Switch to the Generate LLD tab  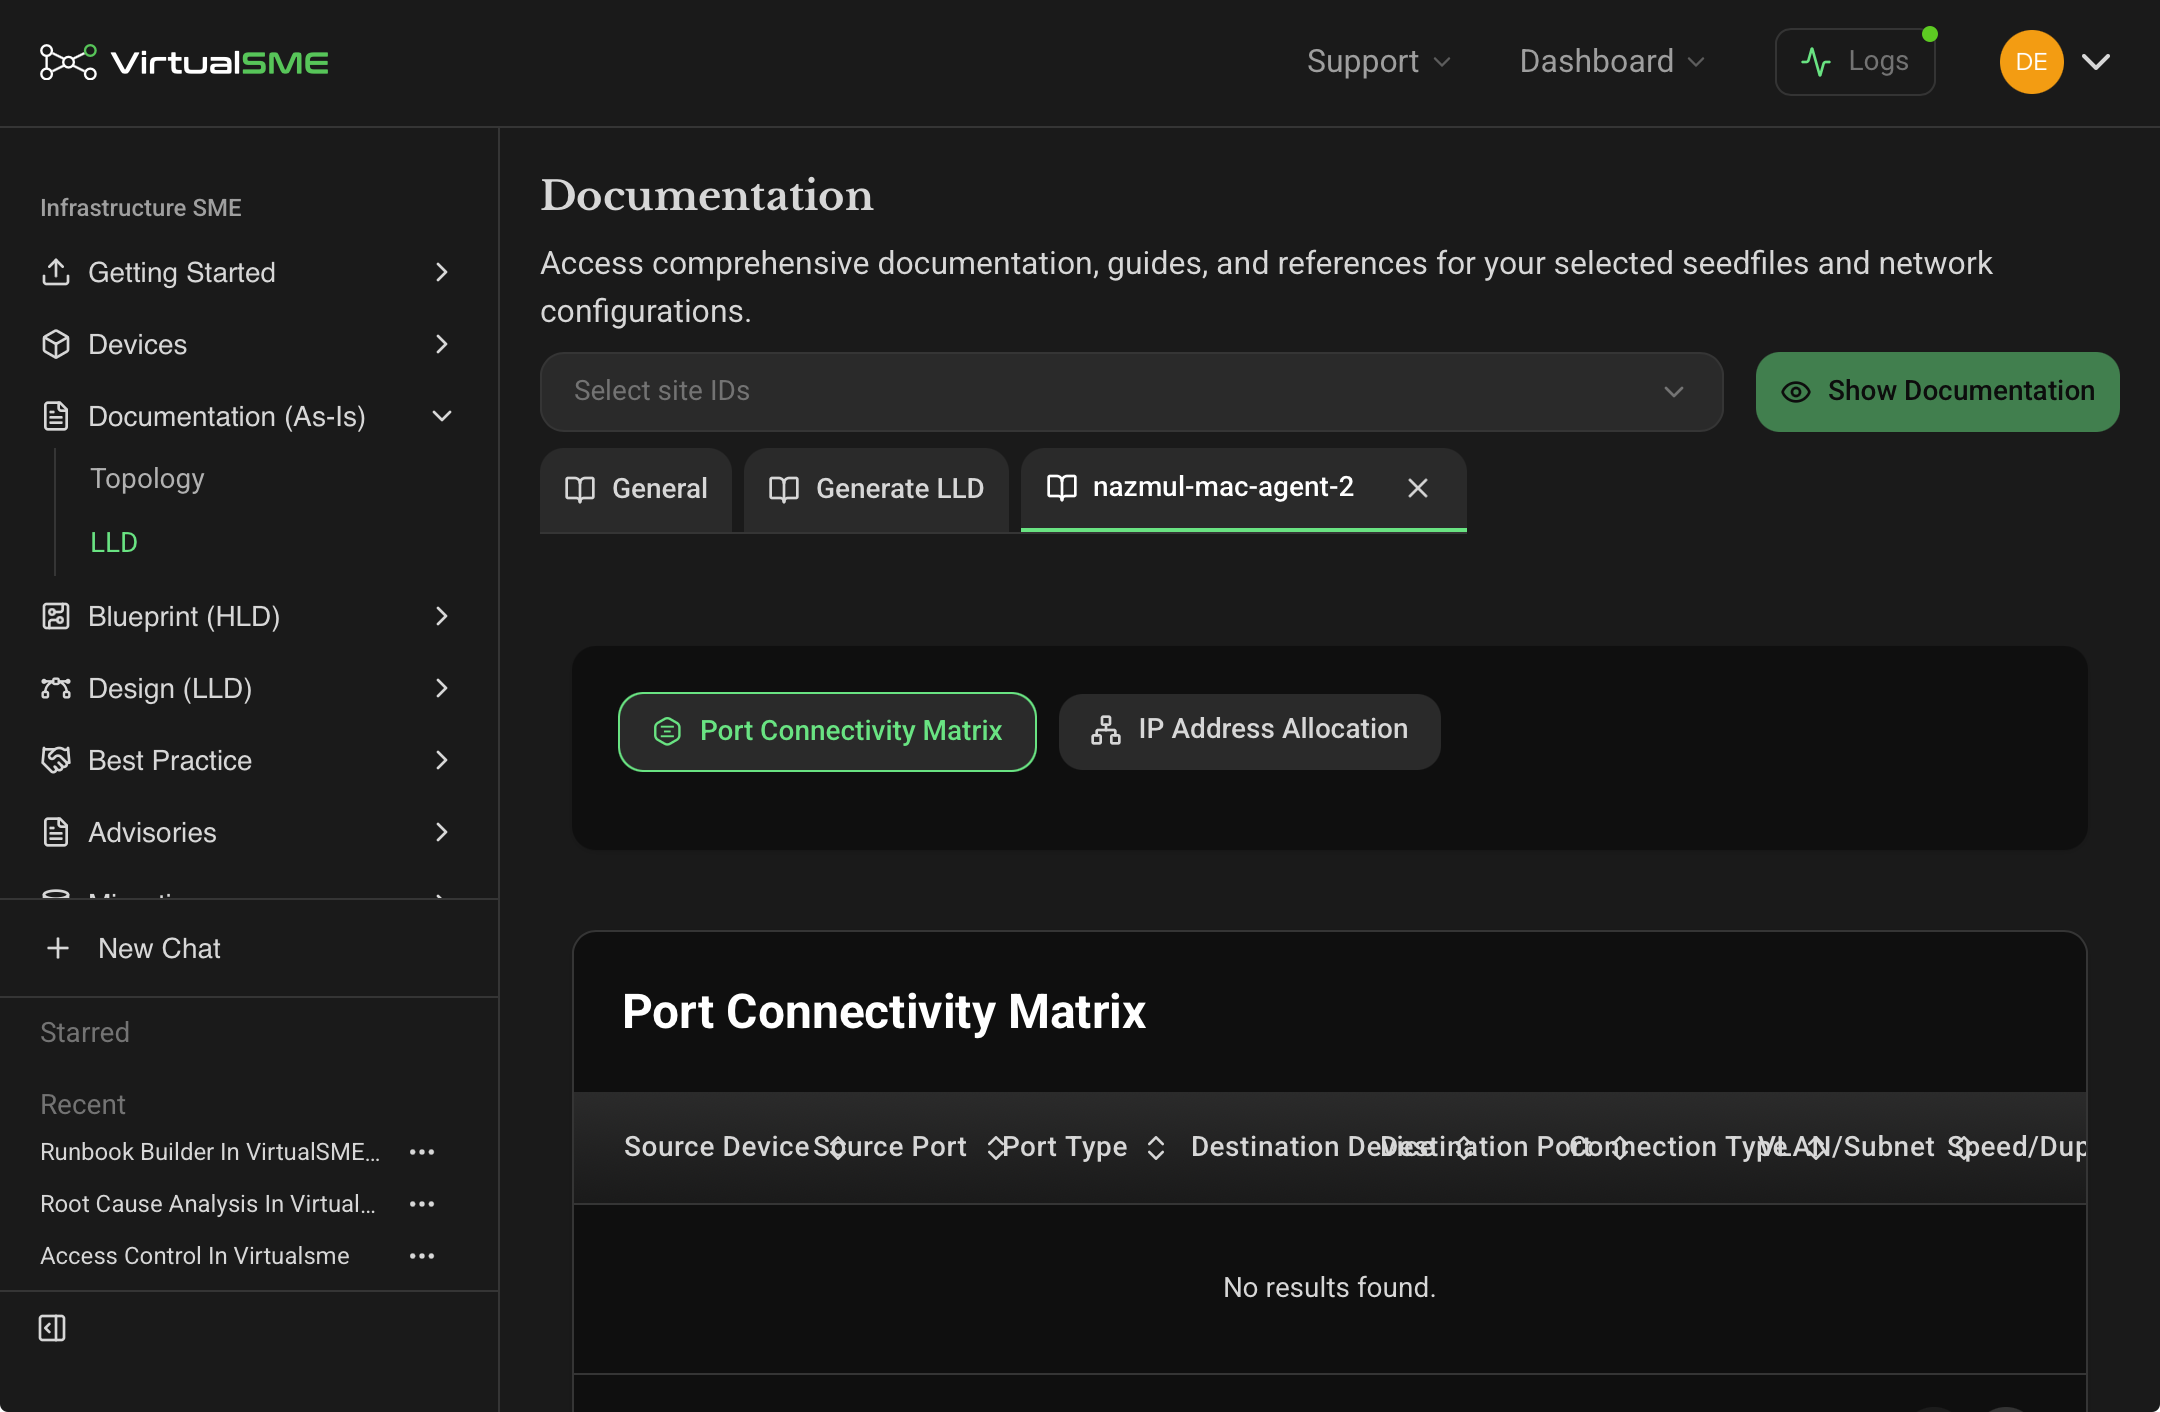[x=876, y=489]
